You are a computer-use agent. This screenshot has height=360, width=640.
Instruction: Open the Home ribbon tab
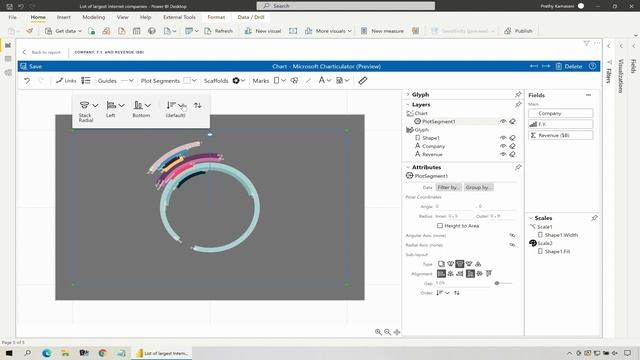click(38, 17)
